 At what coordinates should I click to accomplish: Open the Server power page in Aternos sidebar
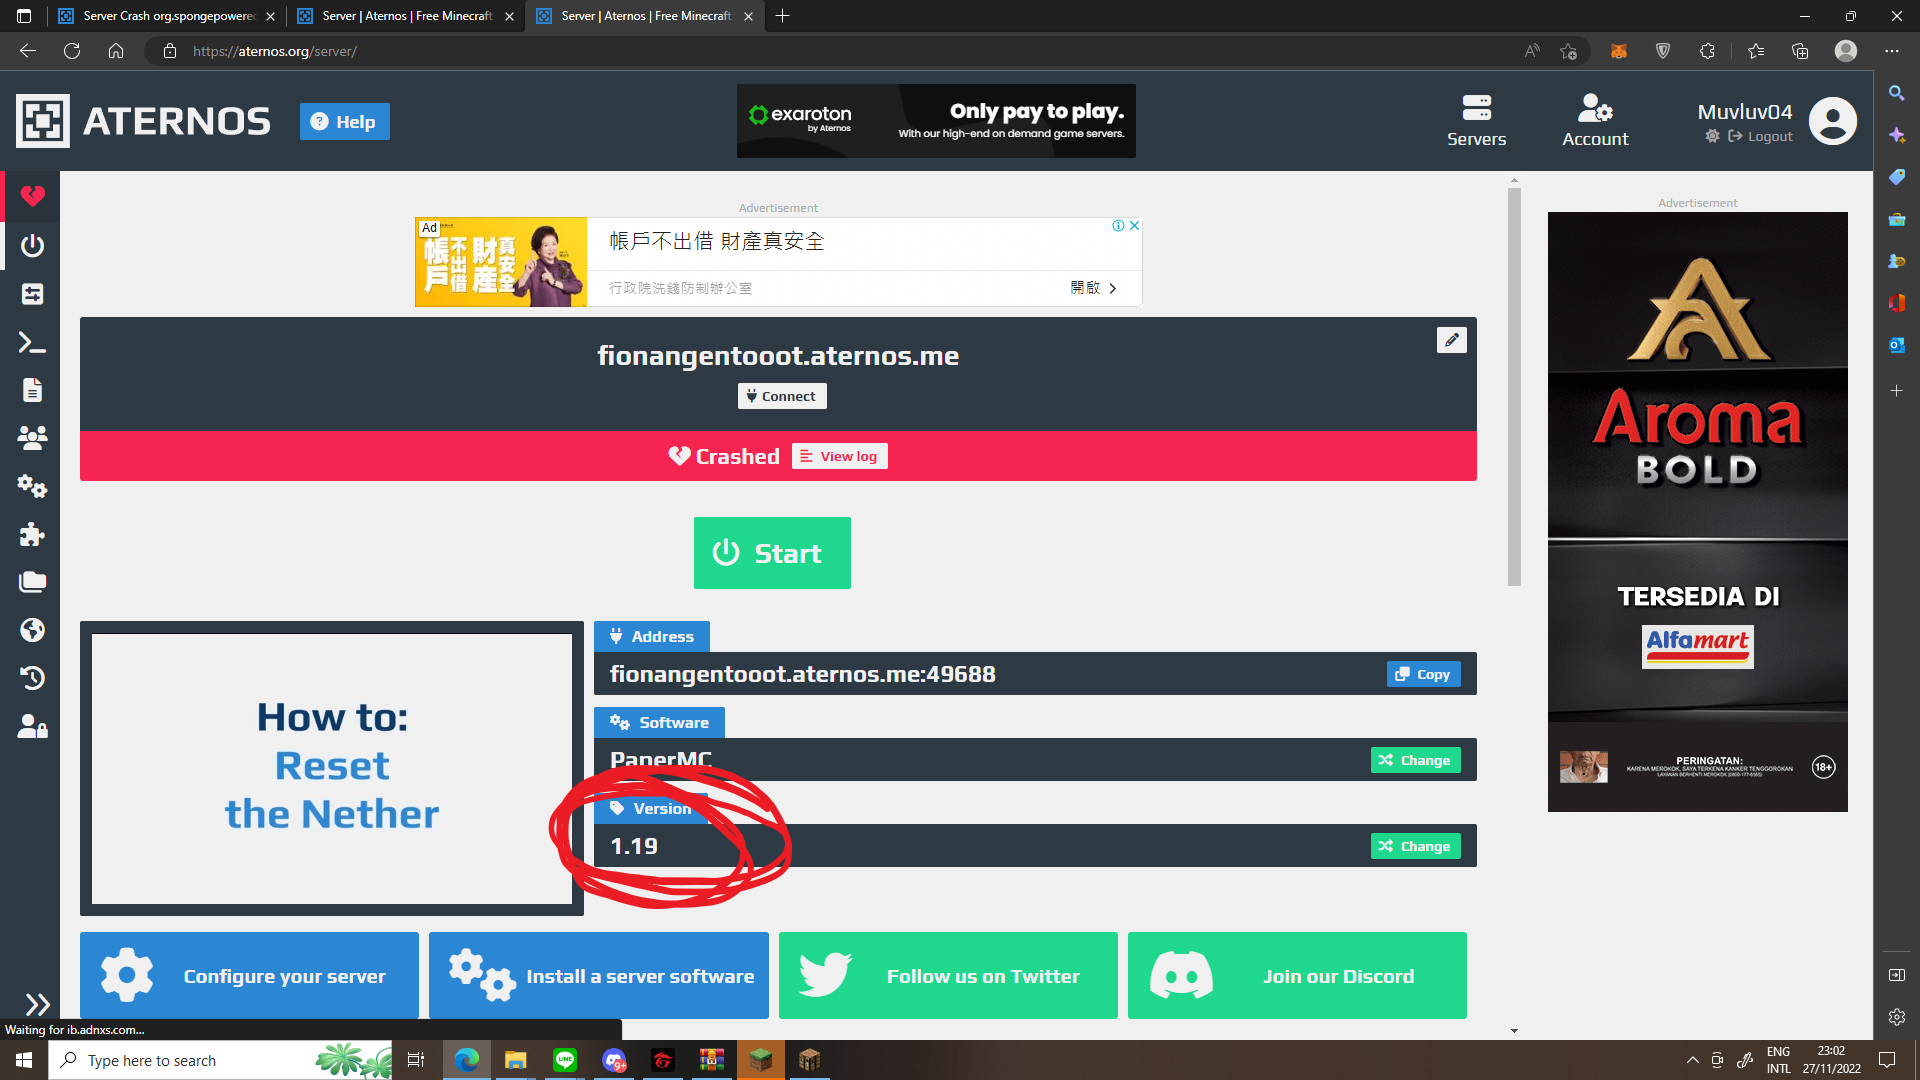click(x=32, y=246)
